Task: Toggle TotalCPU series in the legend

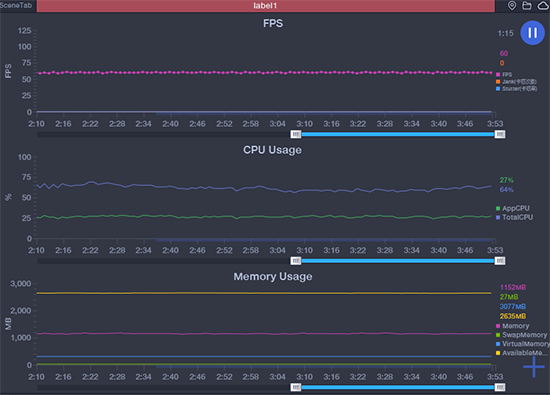Action: pyautogui.click(x=514, y=217)
